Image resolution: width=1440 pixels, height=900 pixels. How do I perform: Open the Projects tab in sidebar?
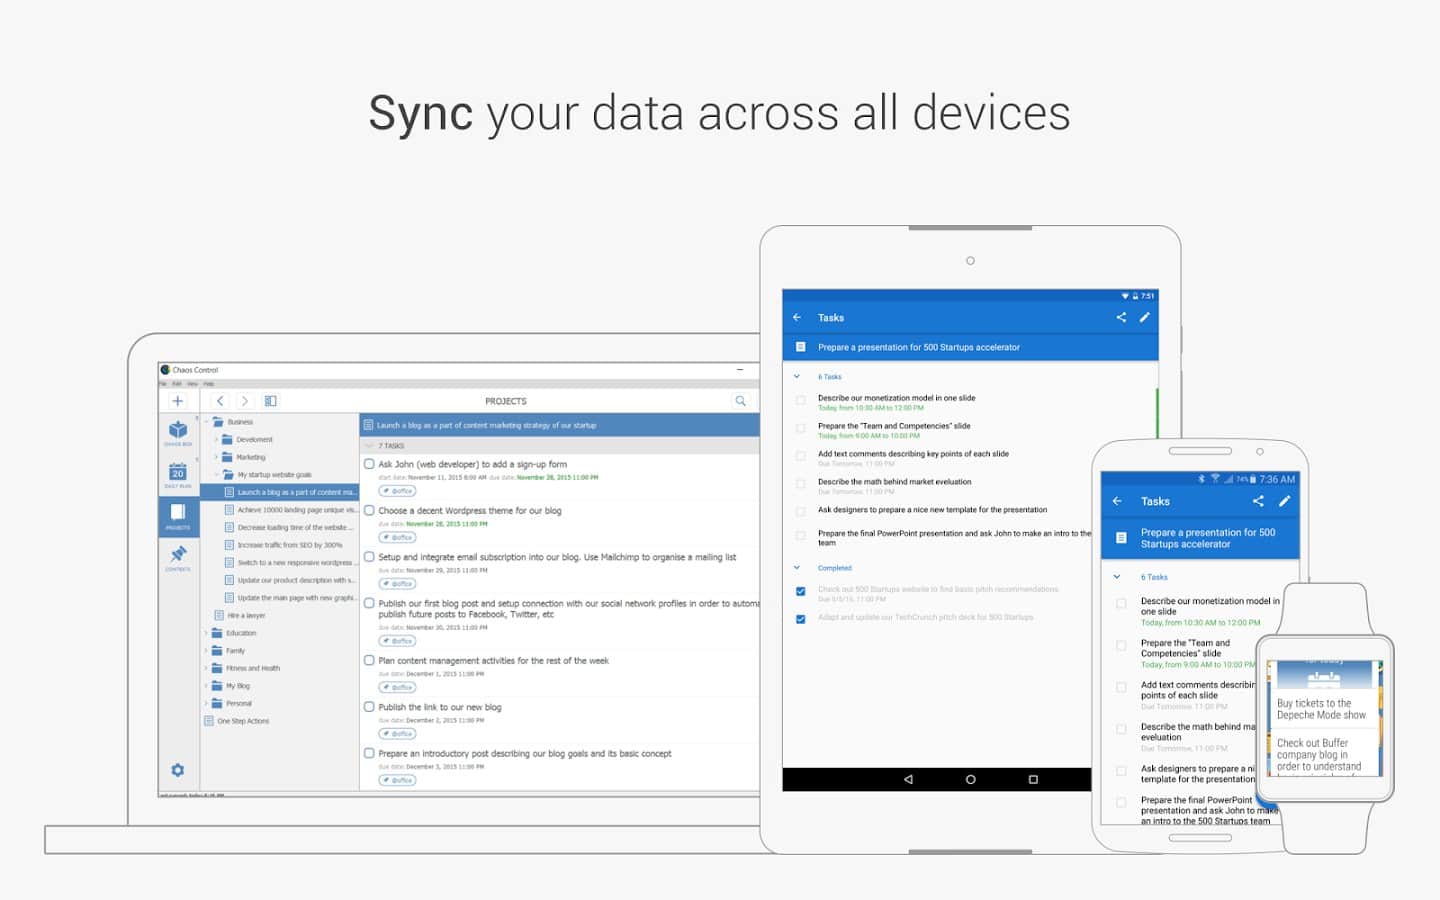coord(178,515)
